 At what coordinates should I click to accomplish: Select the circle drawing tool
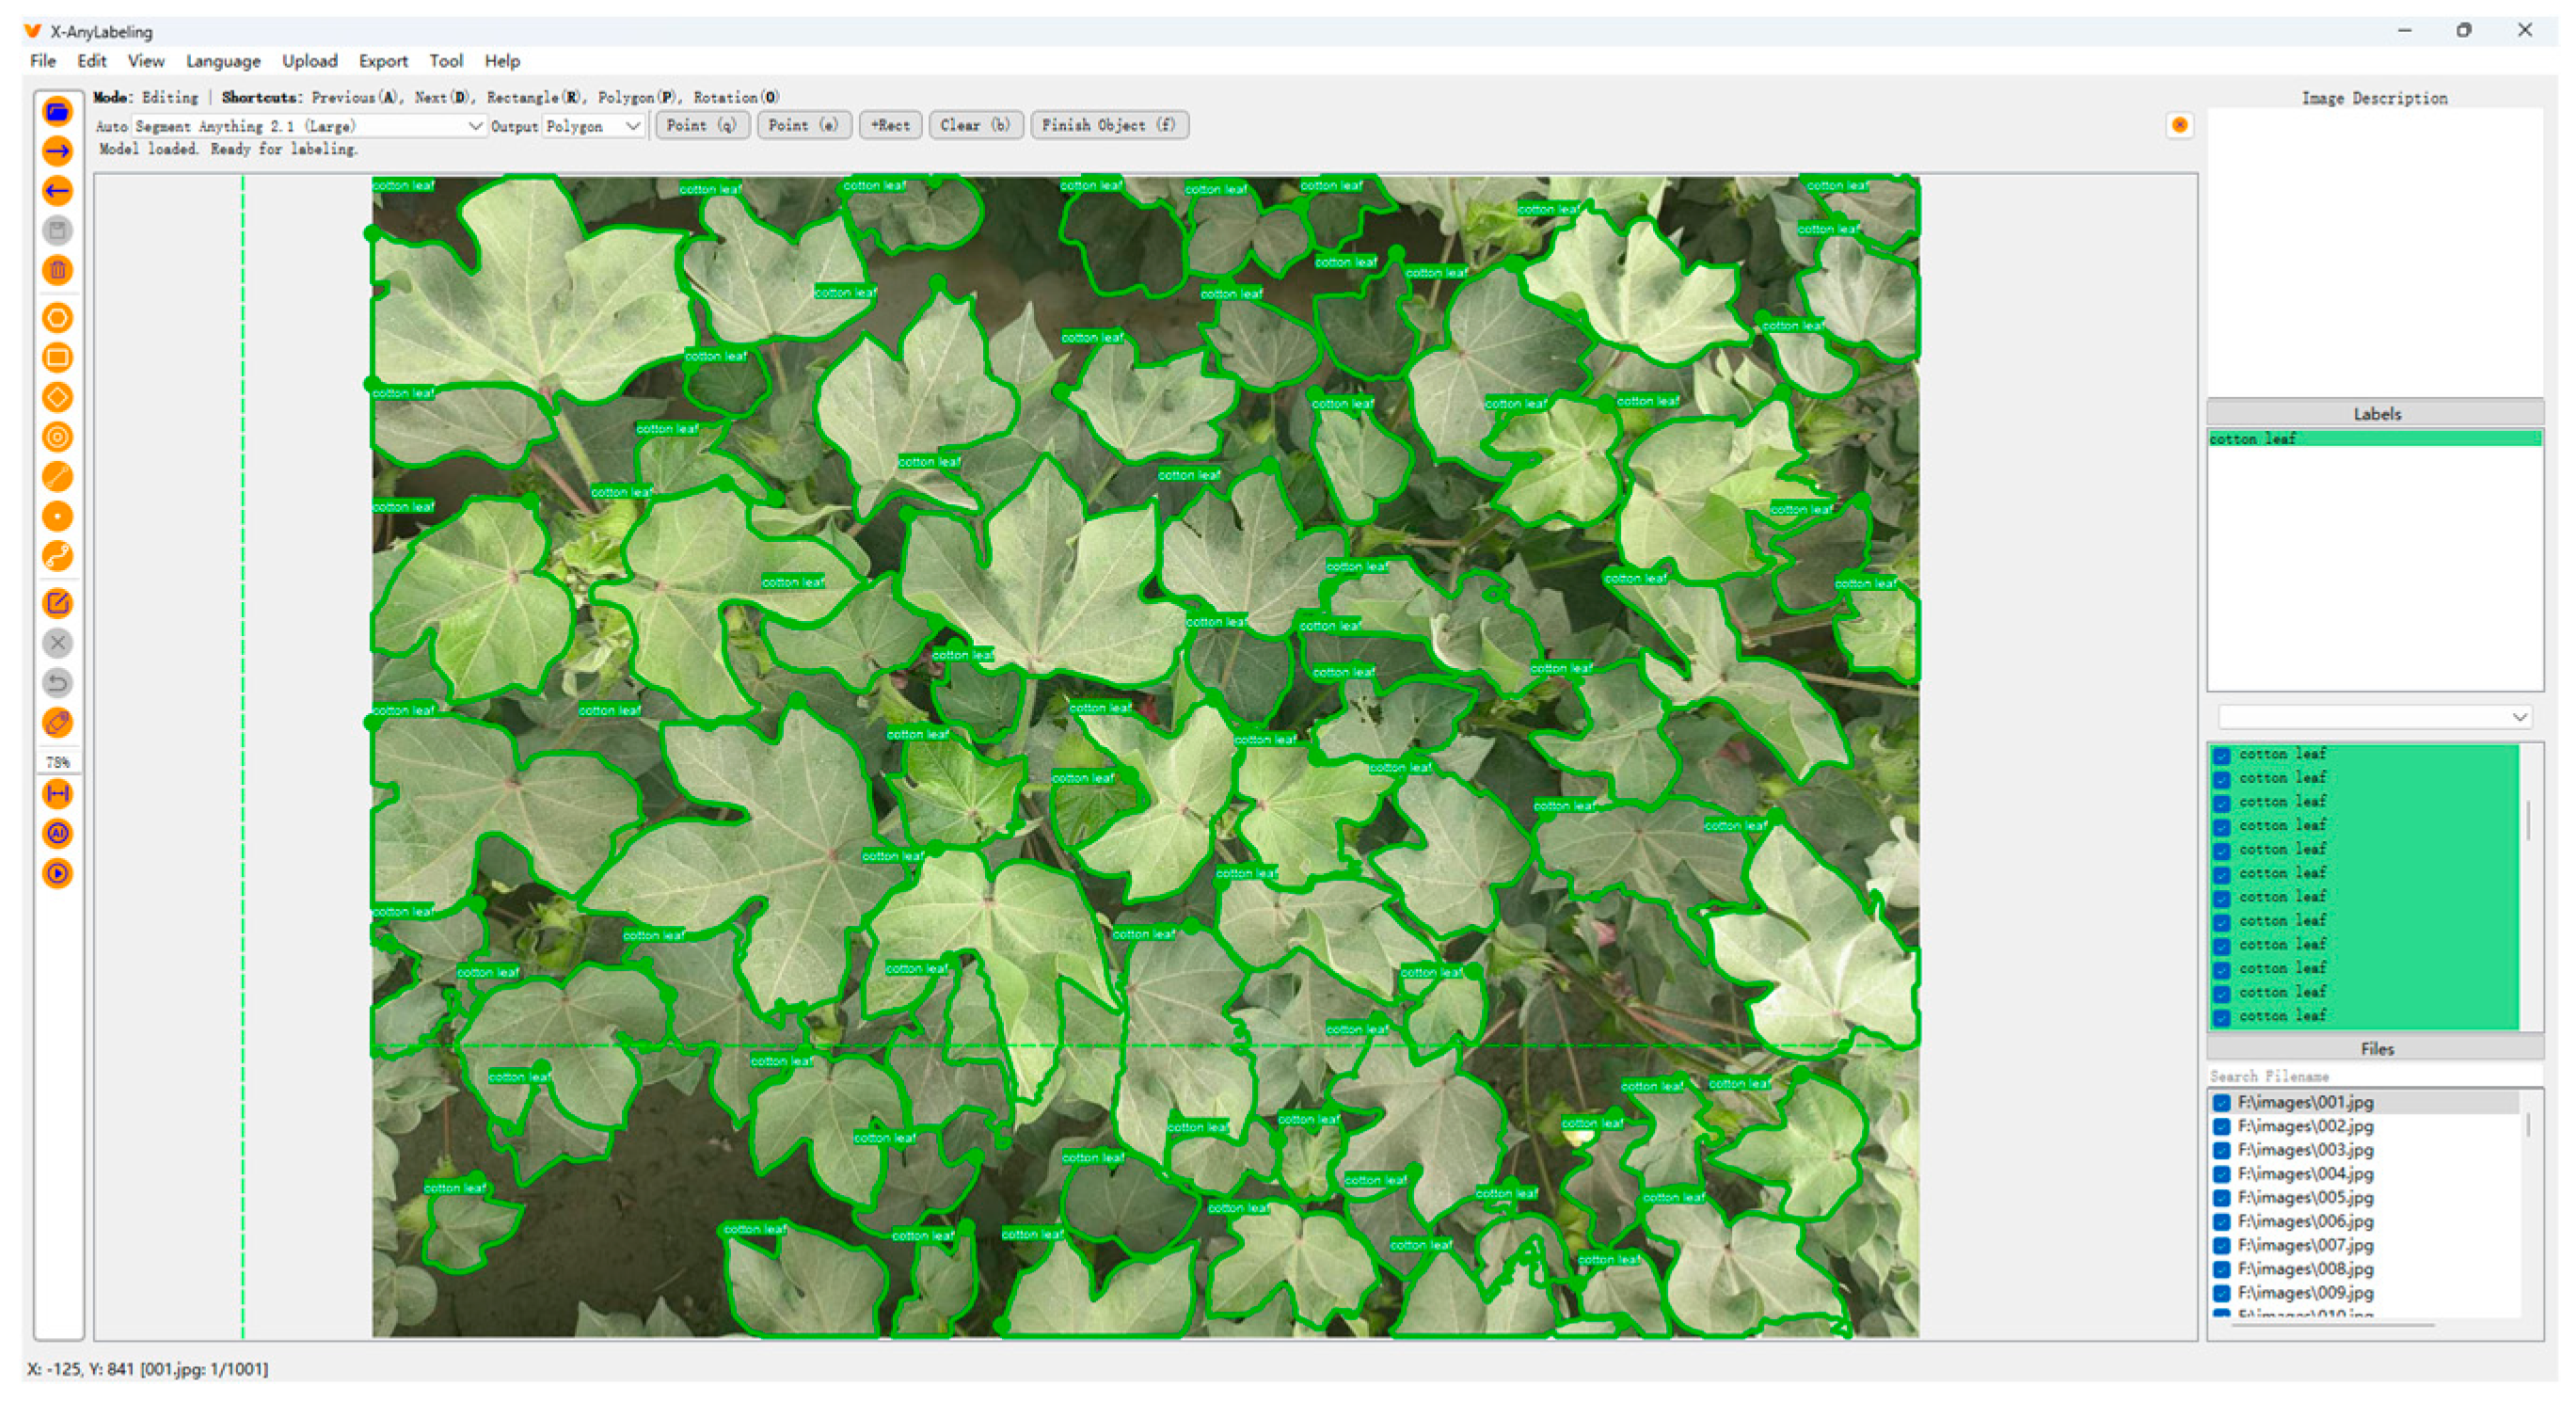pyautogui.click(x=57, y=437)
